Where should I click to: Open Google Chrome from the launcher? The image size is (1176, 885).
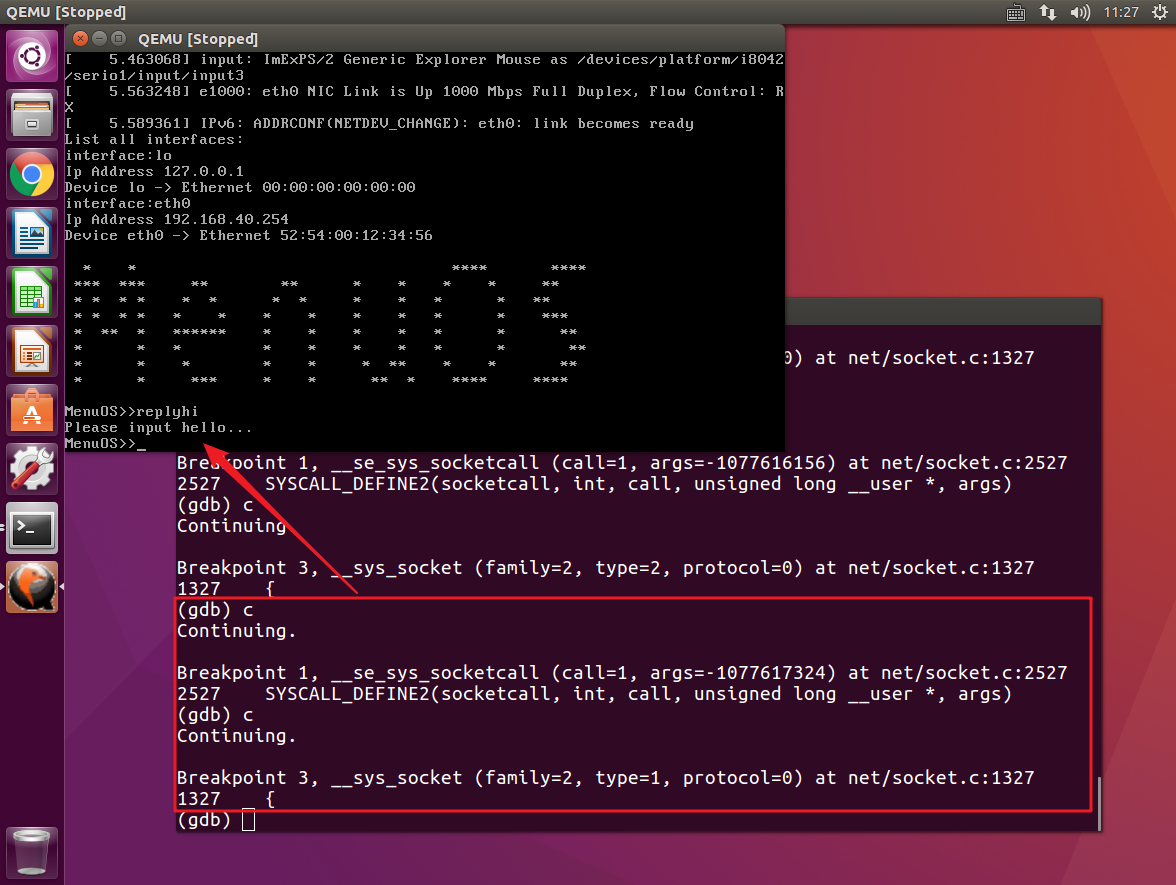point(32,174)
